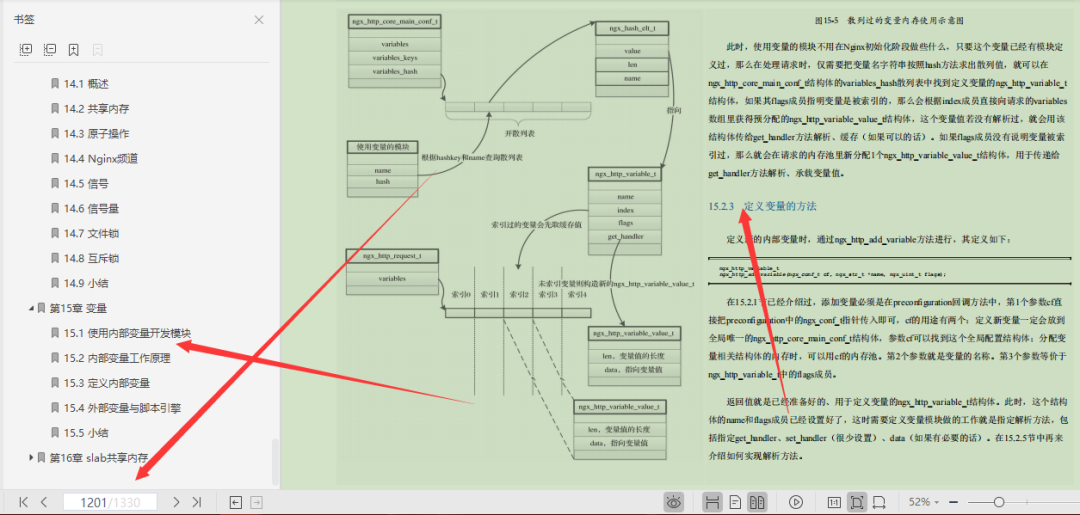1080x515 pixels.
Task: Set zoom to actual size 1:1
Action: (x=834, y=502)
